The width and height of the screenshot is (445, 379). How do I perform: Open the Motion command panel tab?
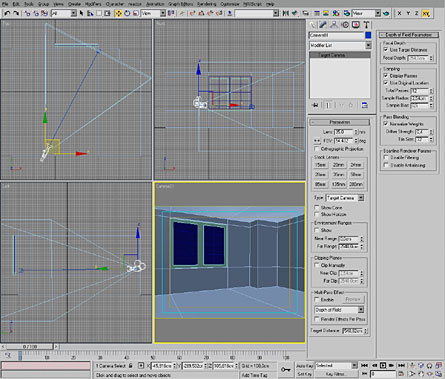click(345, 25)
